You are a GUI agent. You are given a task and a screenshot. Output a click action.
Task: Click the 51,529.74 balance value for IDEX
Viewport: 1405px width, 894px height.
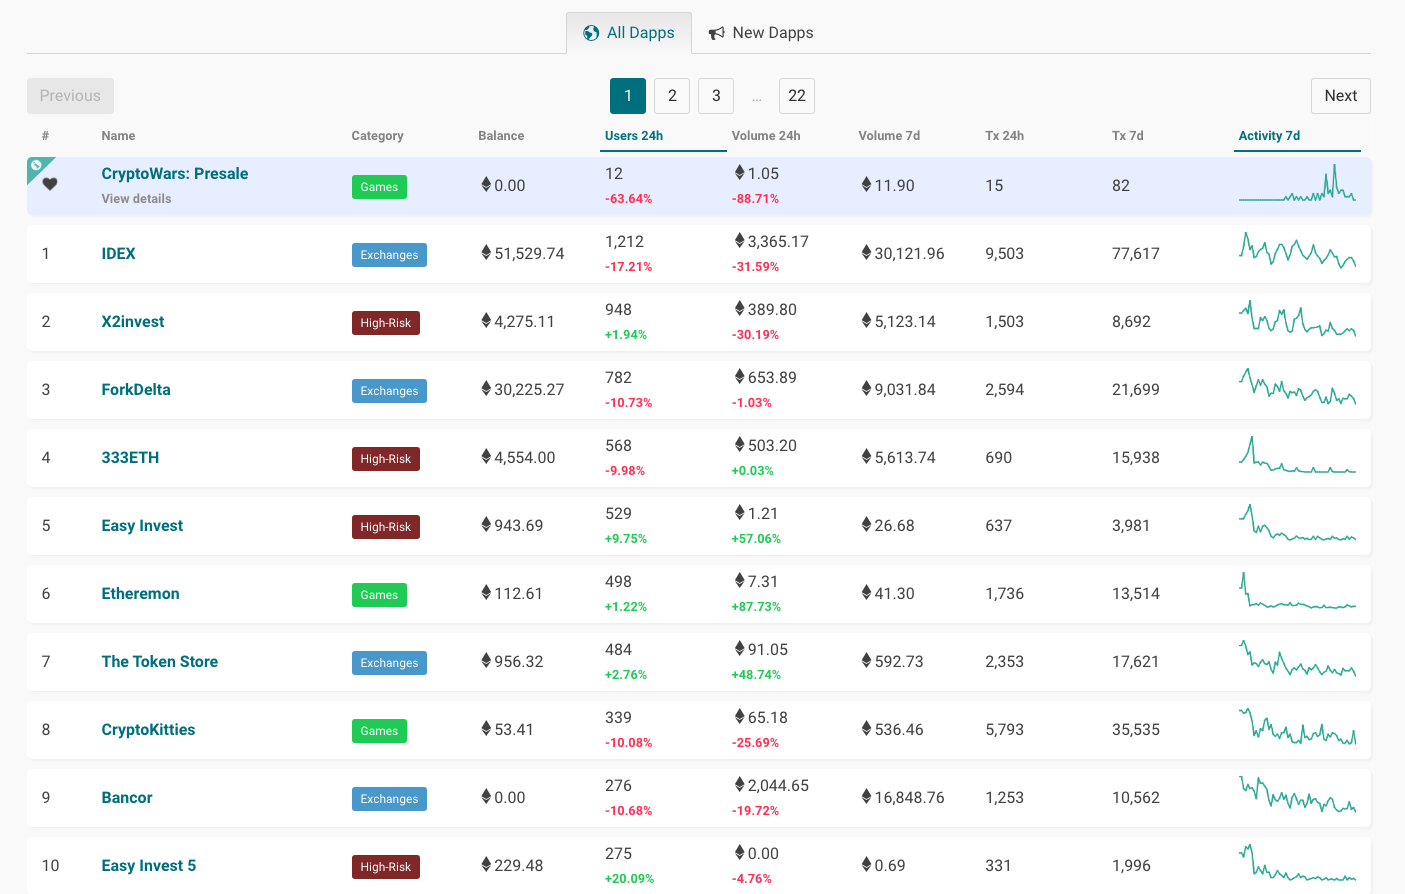(529, 254)
